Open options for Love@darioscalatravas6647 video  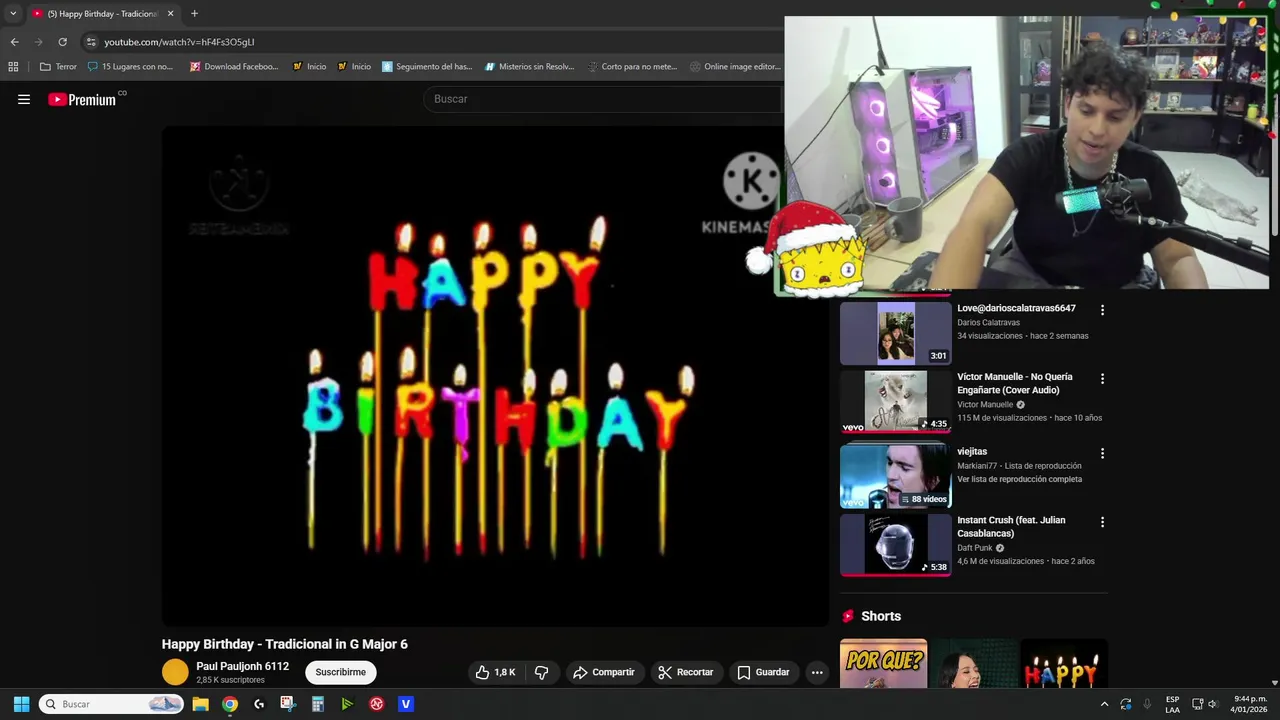[1102, 310]
